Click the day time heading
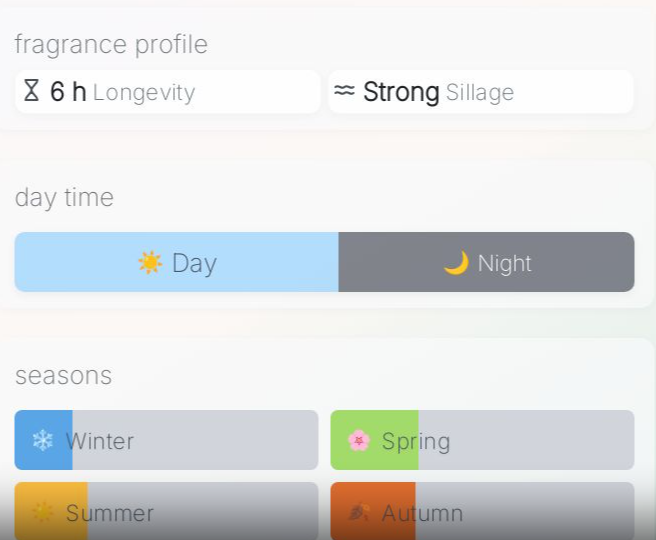The height and width of the screenshot is (540, 656). 64,197
